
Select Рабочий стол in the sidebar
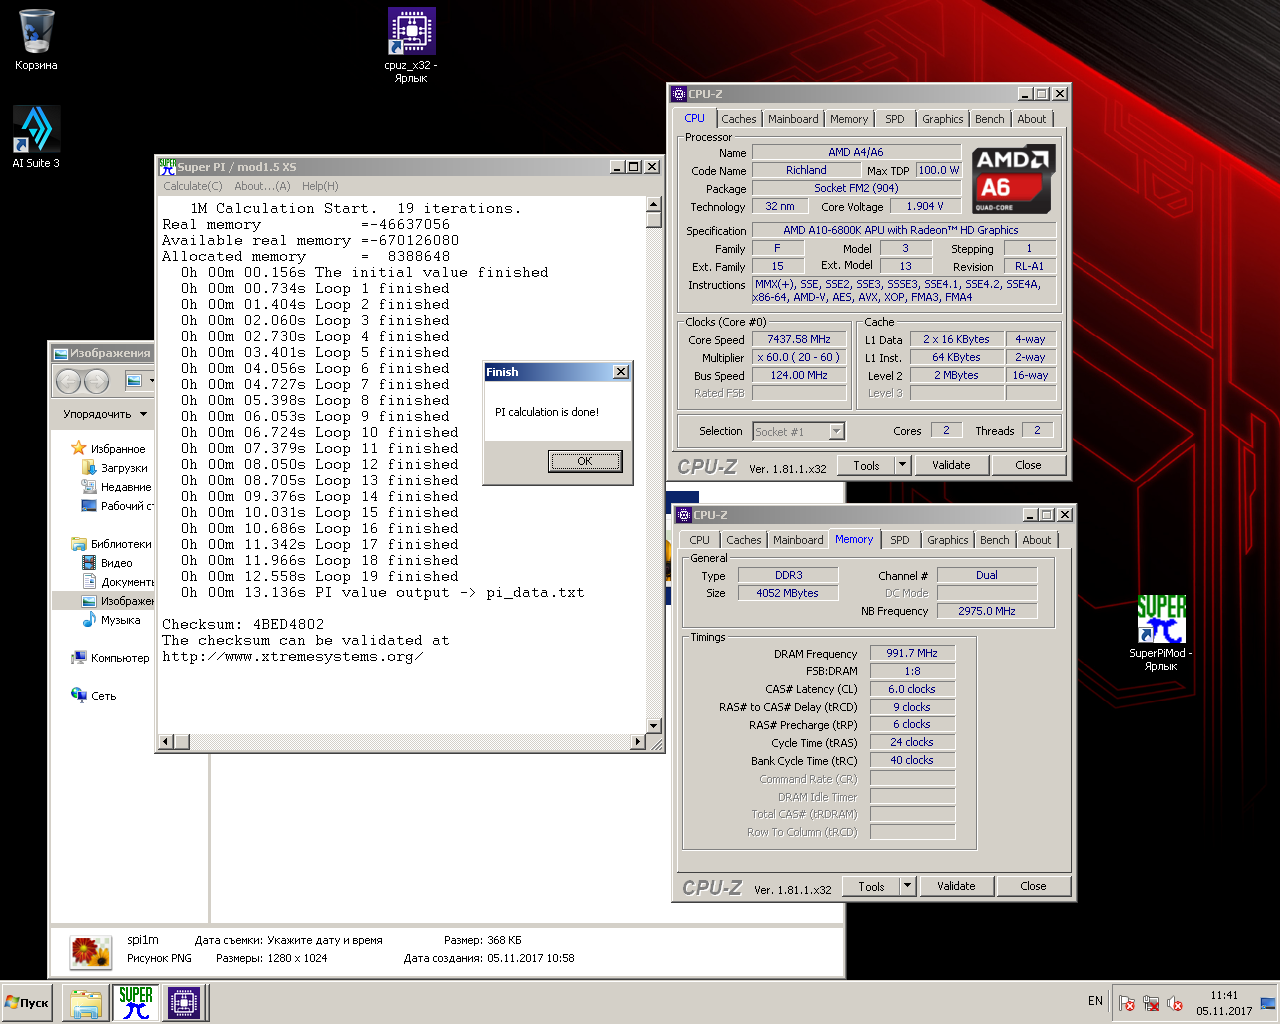point(118,506)
